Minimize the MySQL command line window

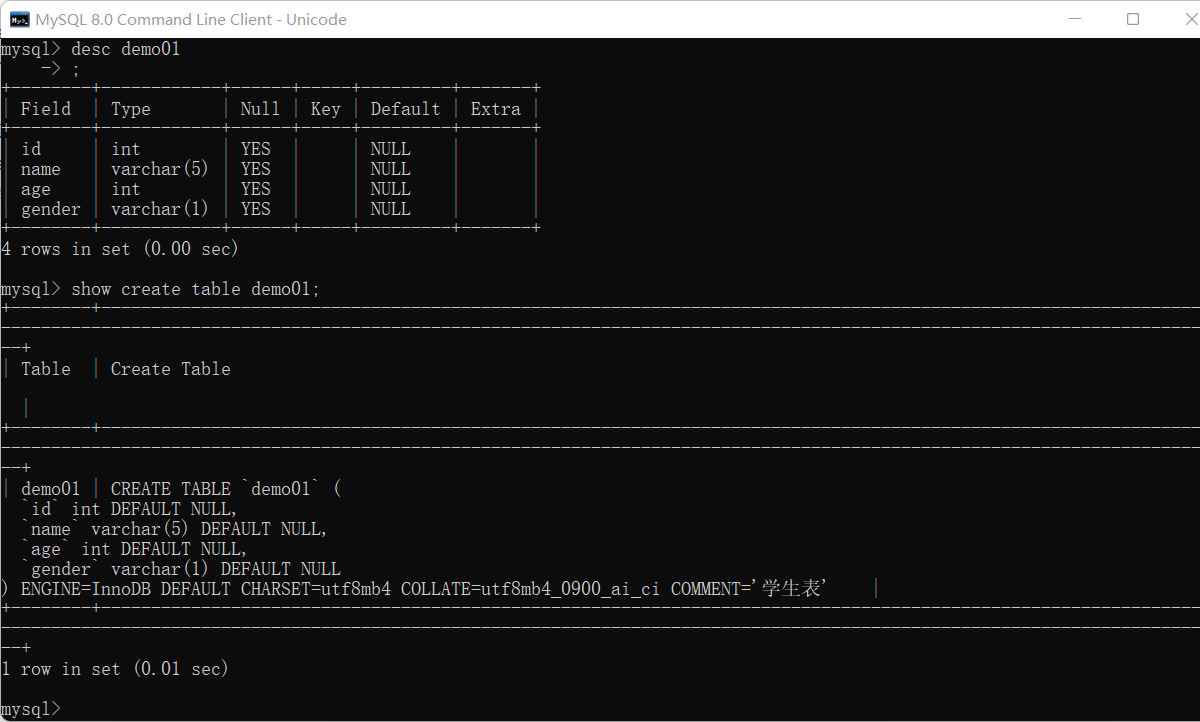point(1076,19)
